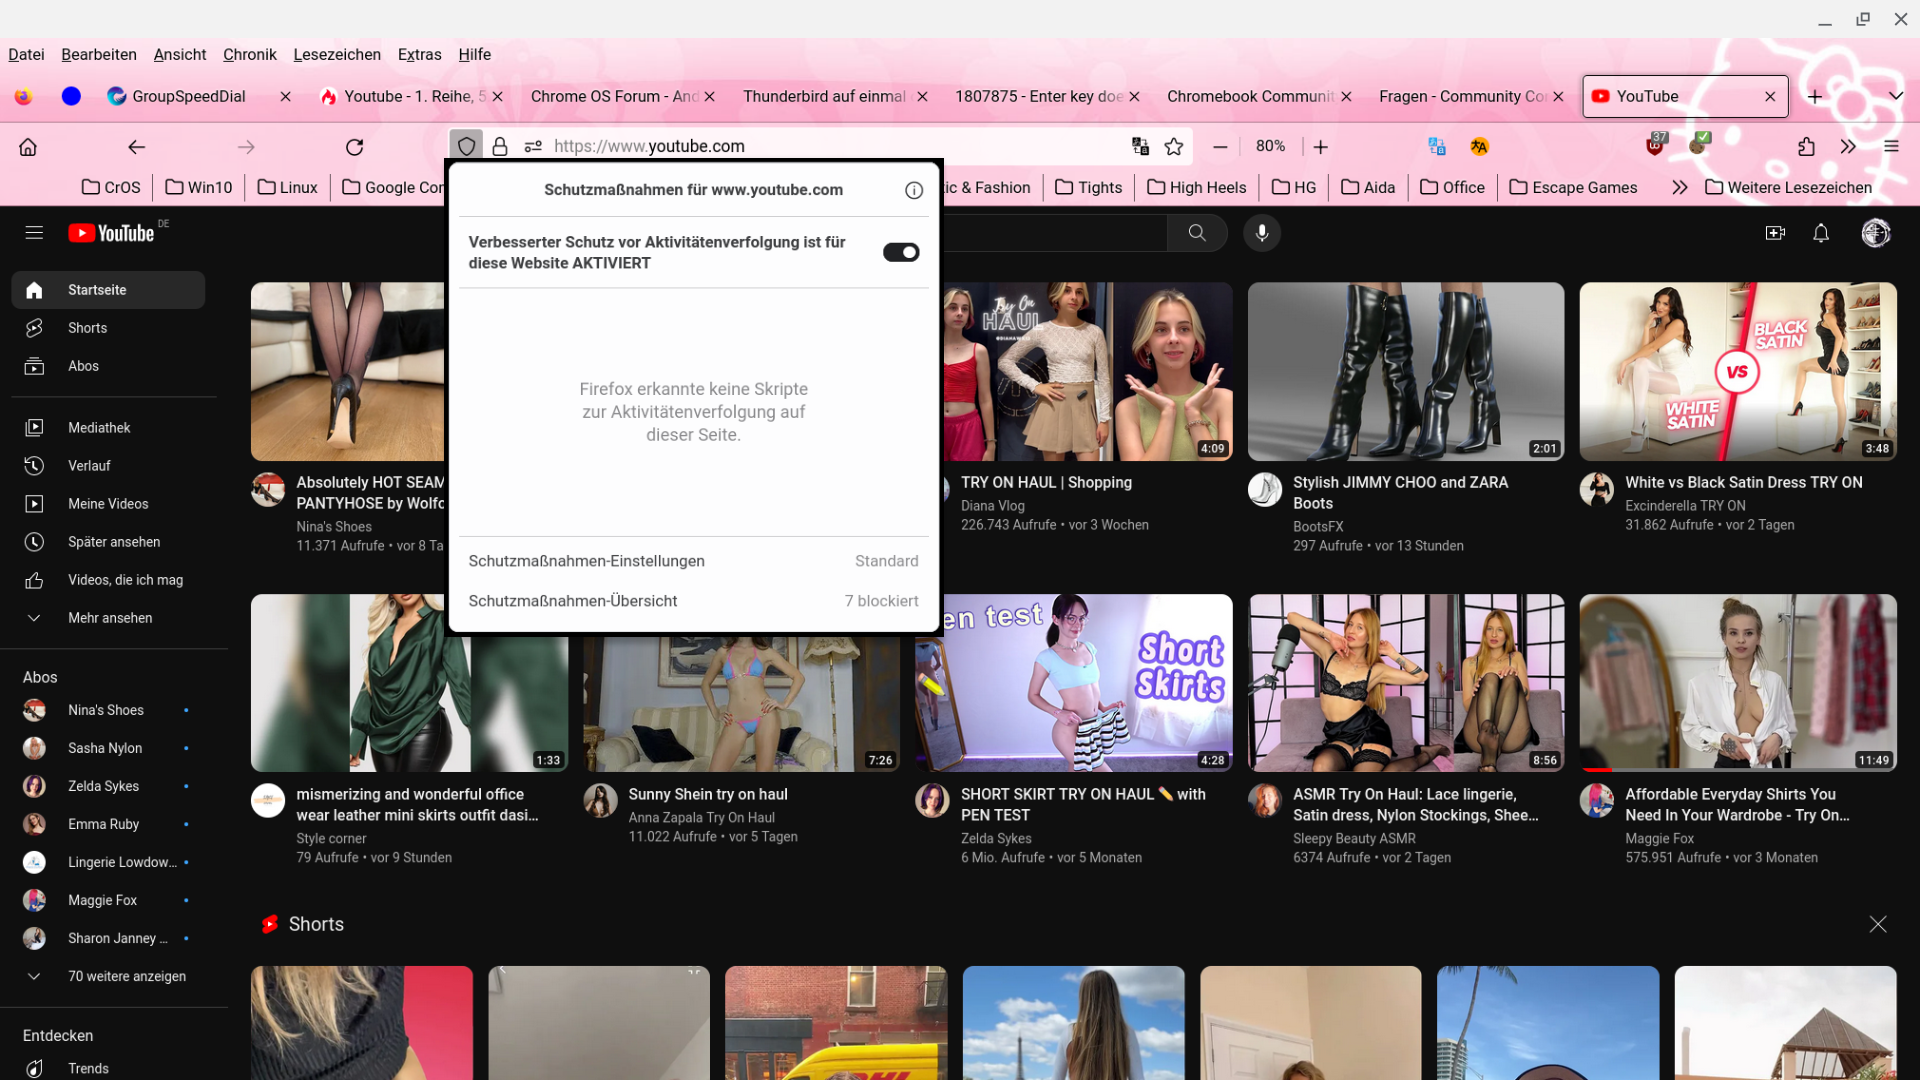Click the tracking protection shield icon
Viewport: 1920px width, 1080px height.
point(466,146)
